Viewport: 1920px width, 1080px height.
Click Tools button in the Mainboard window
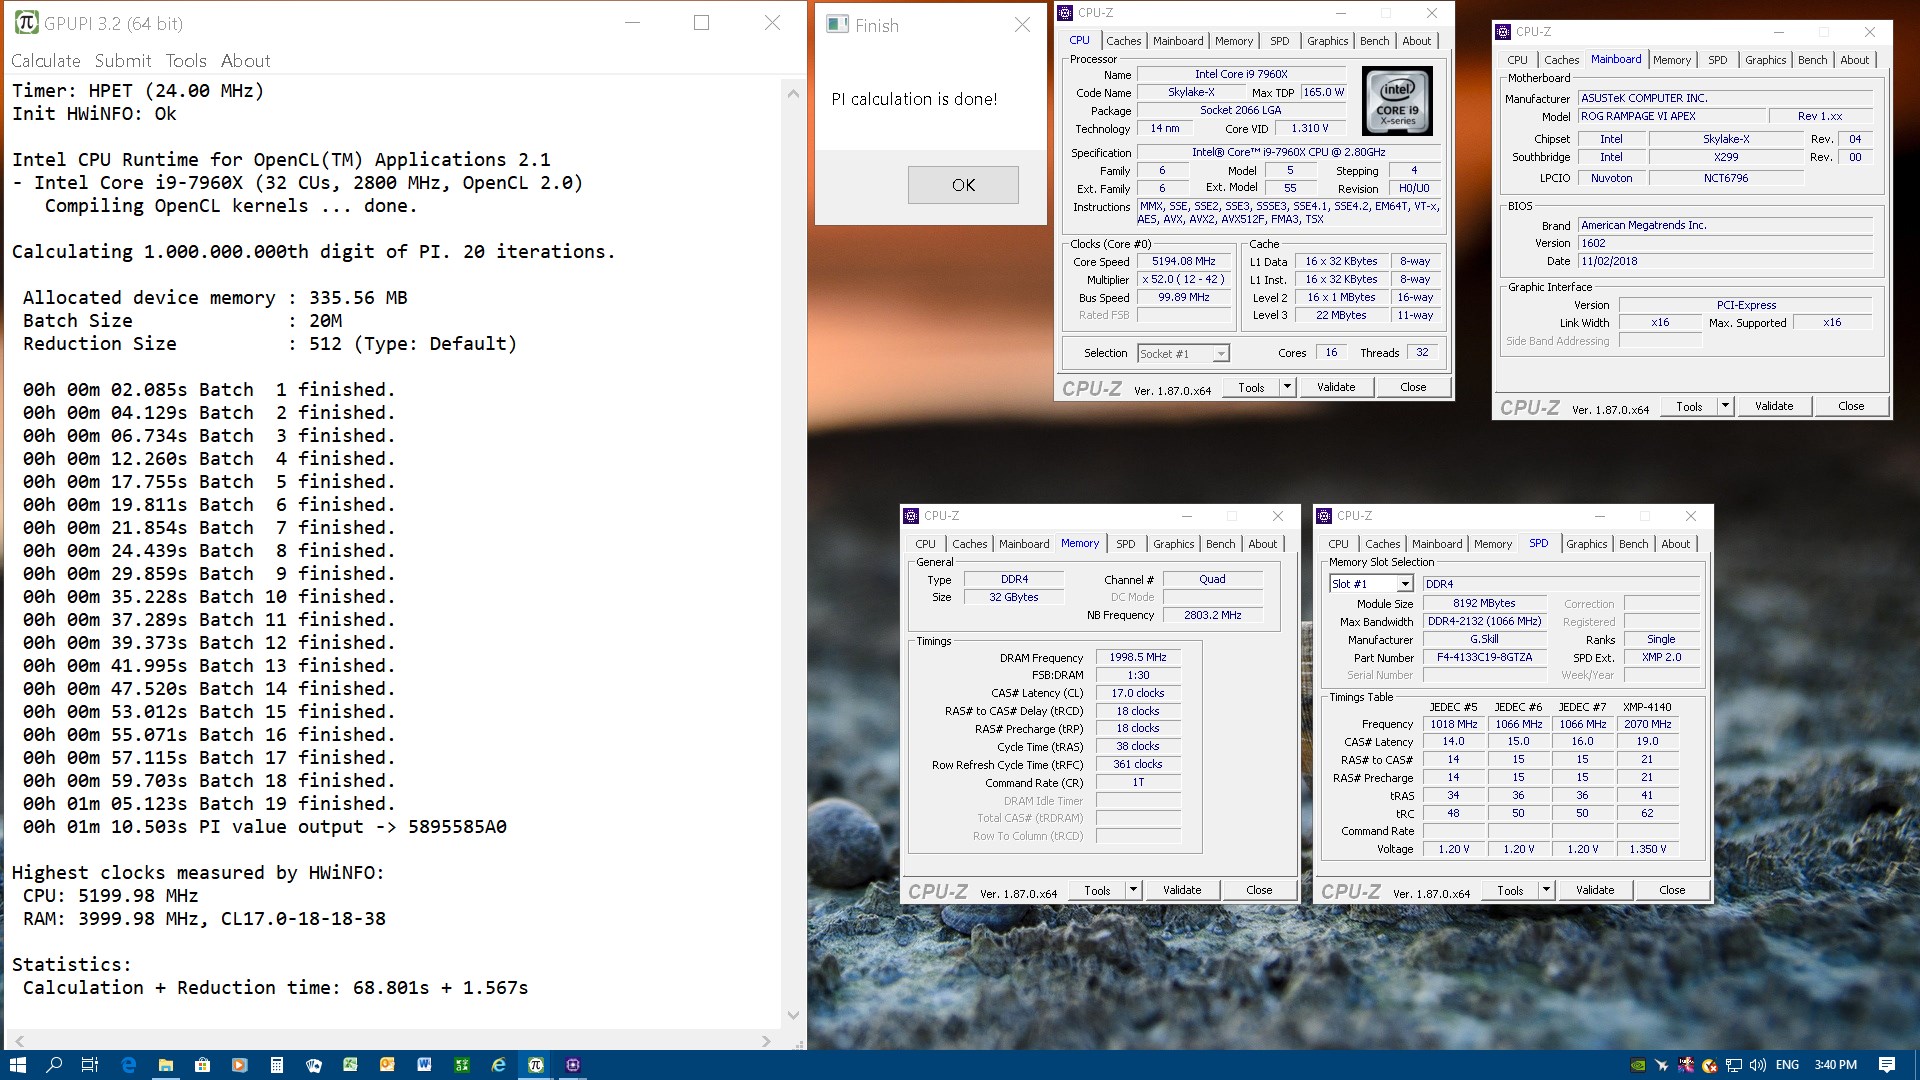(x=1689, y=406)
